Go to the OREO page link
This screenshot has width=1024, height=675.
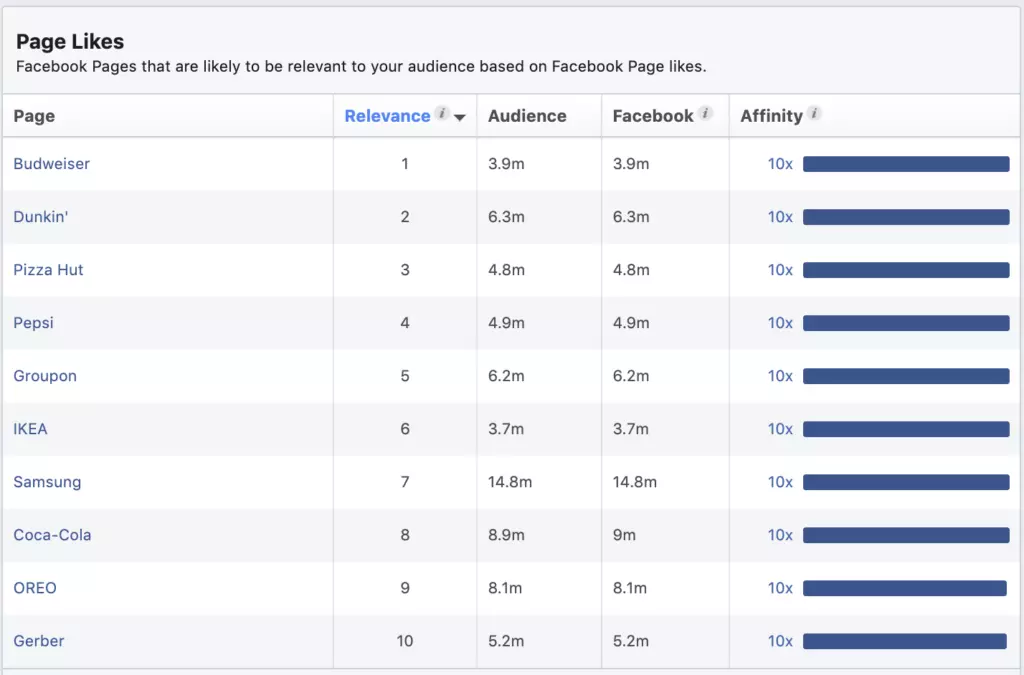tap(35, 588)
